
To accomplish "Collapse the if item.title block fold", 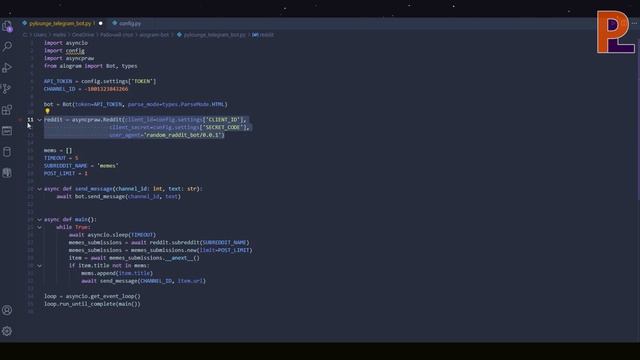I will [40, 266].
